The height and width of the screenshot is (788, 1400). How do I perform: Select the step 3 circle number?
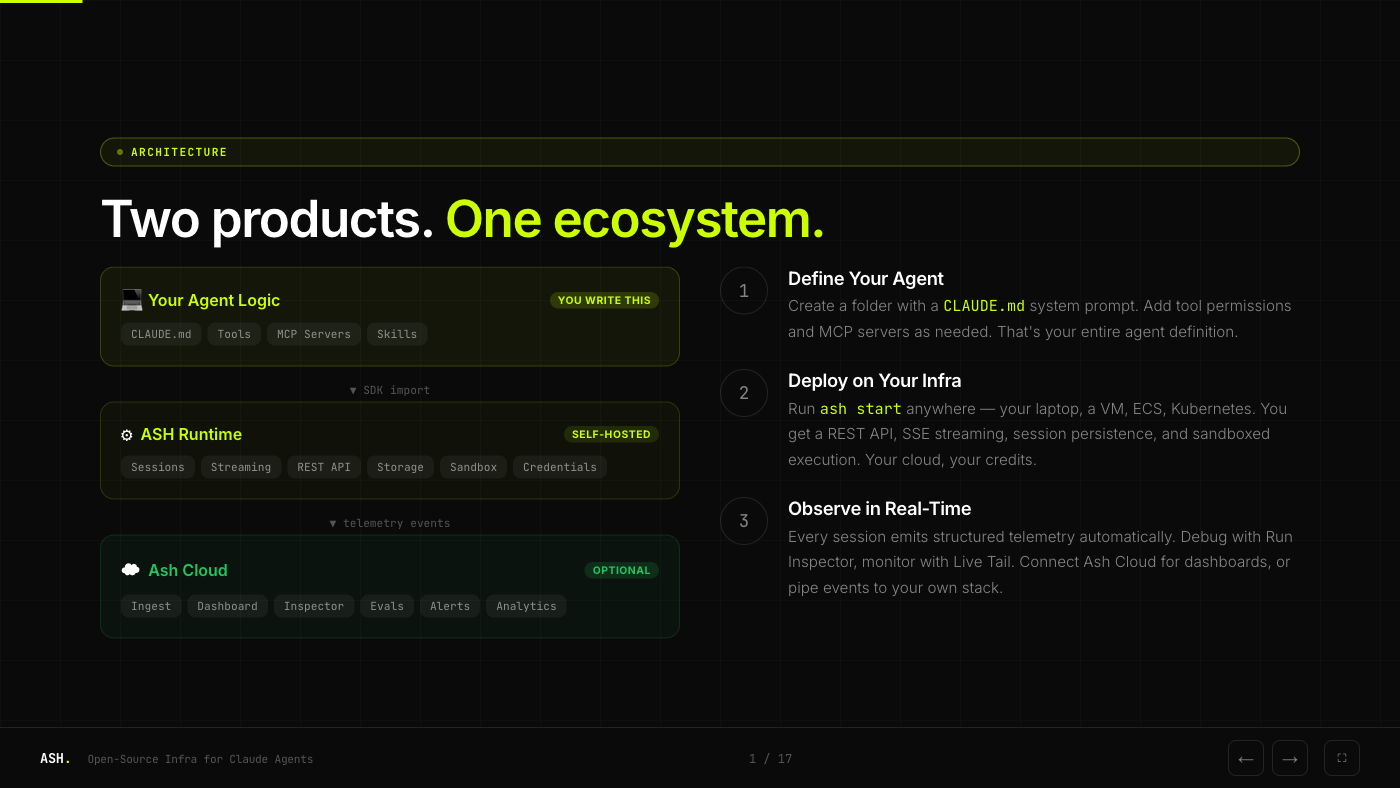click(x=743, y=521)
